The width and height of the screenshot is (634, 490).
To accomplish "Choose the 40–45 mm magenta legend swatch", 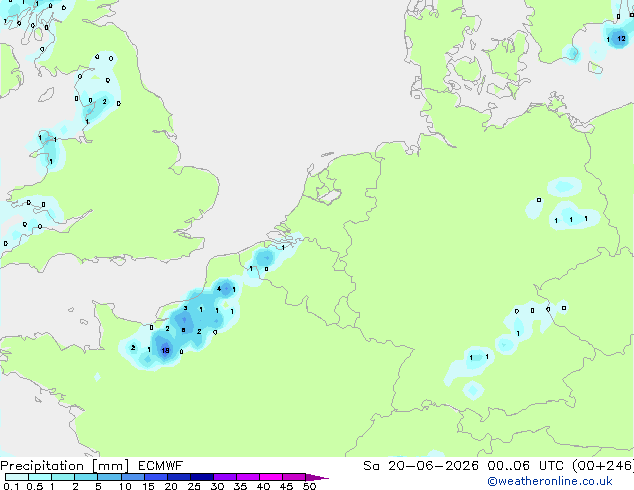I will tap(271, 477).
